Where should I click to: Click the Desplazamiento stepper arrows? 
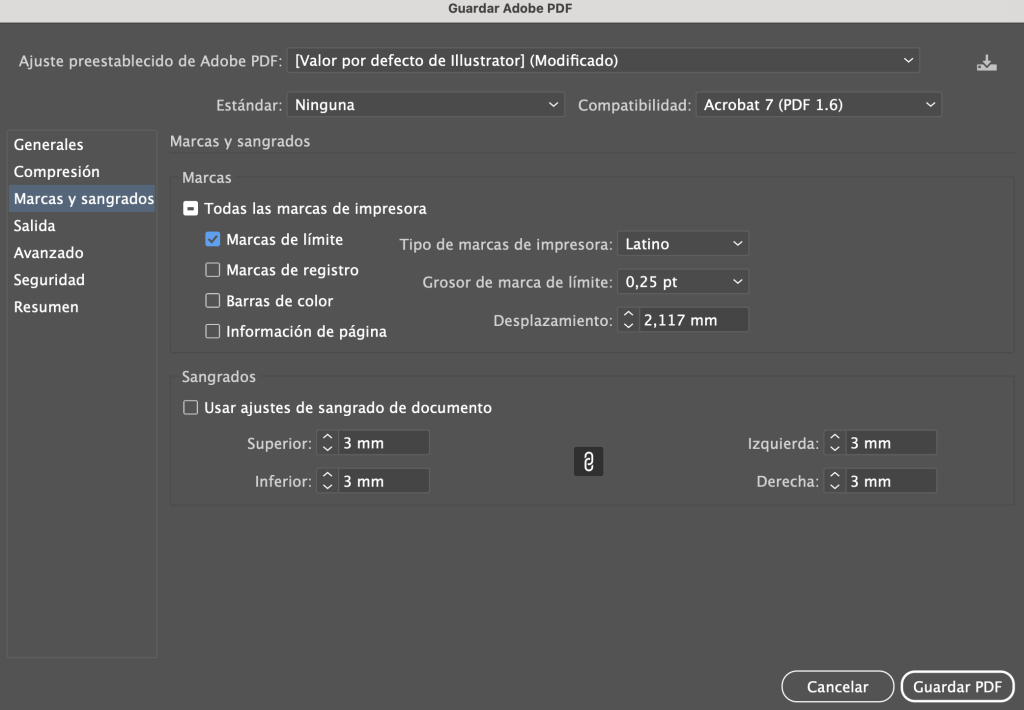pos(629,320)
